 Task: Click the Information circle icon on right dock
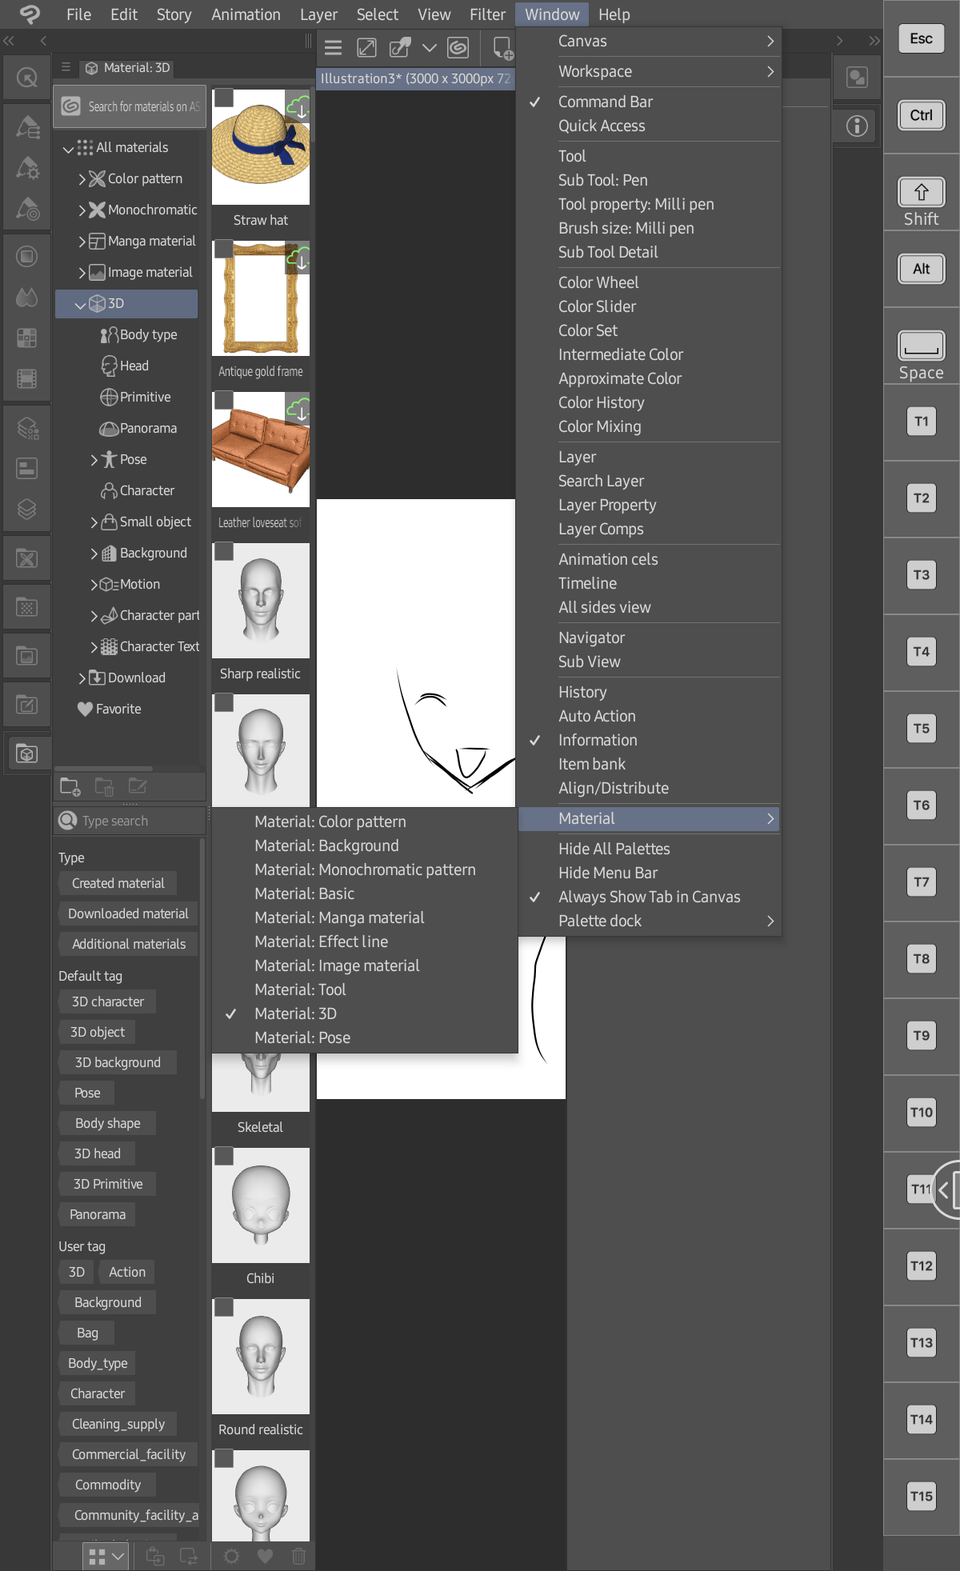(857, 126)
